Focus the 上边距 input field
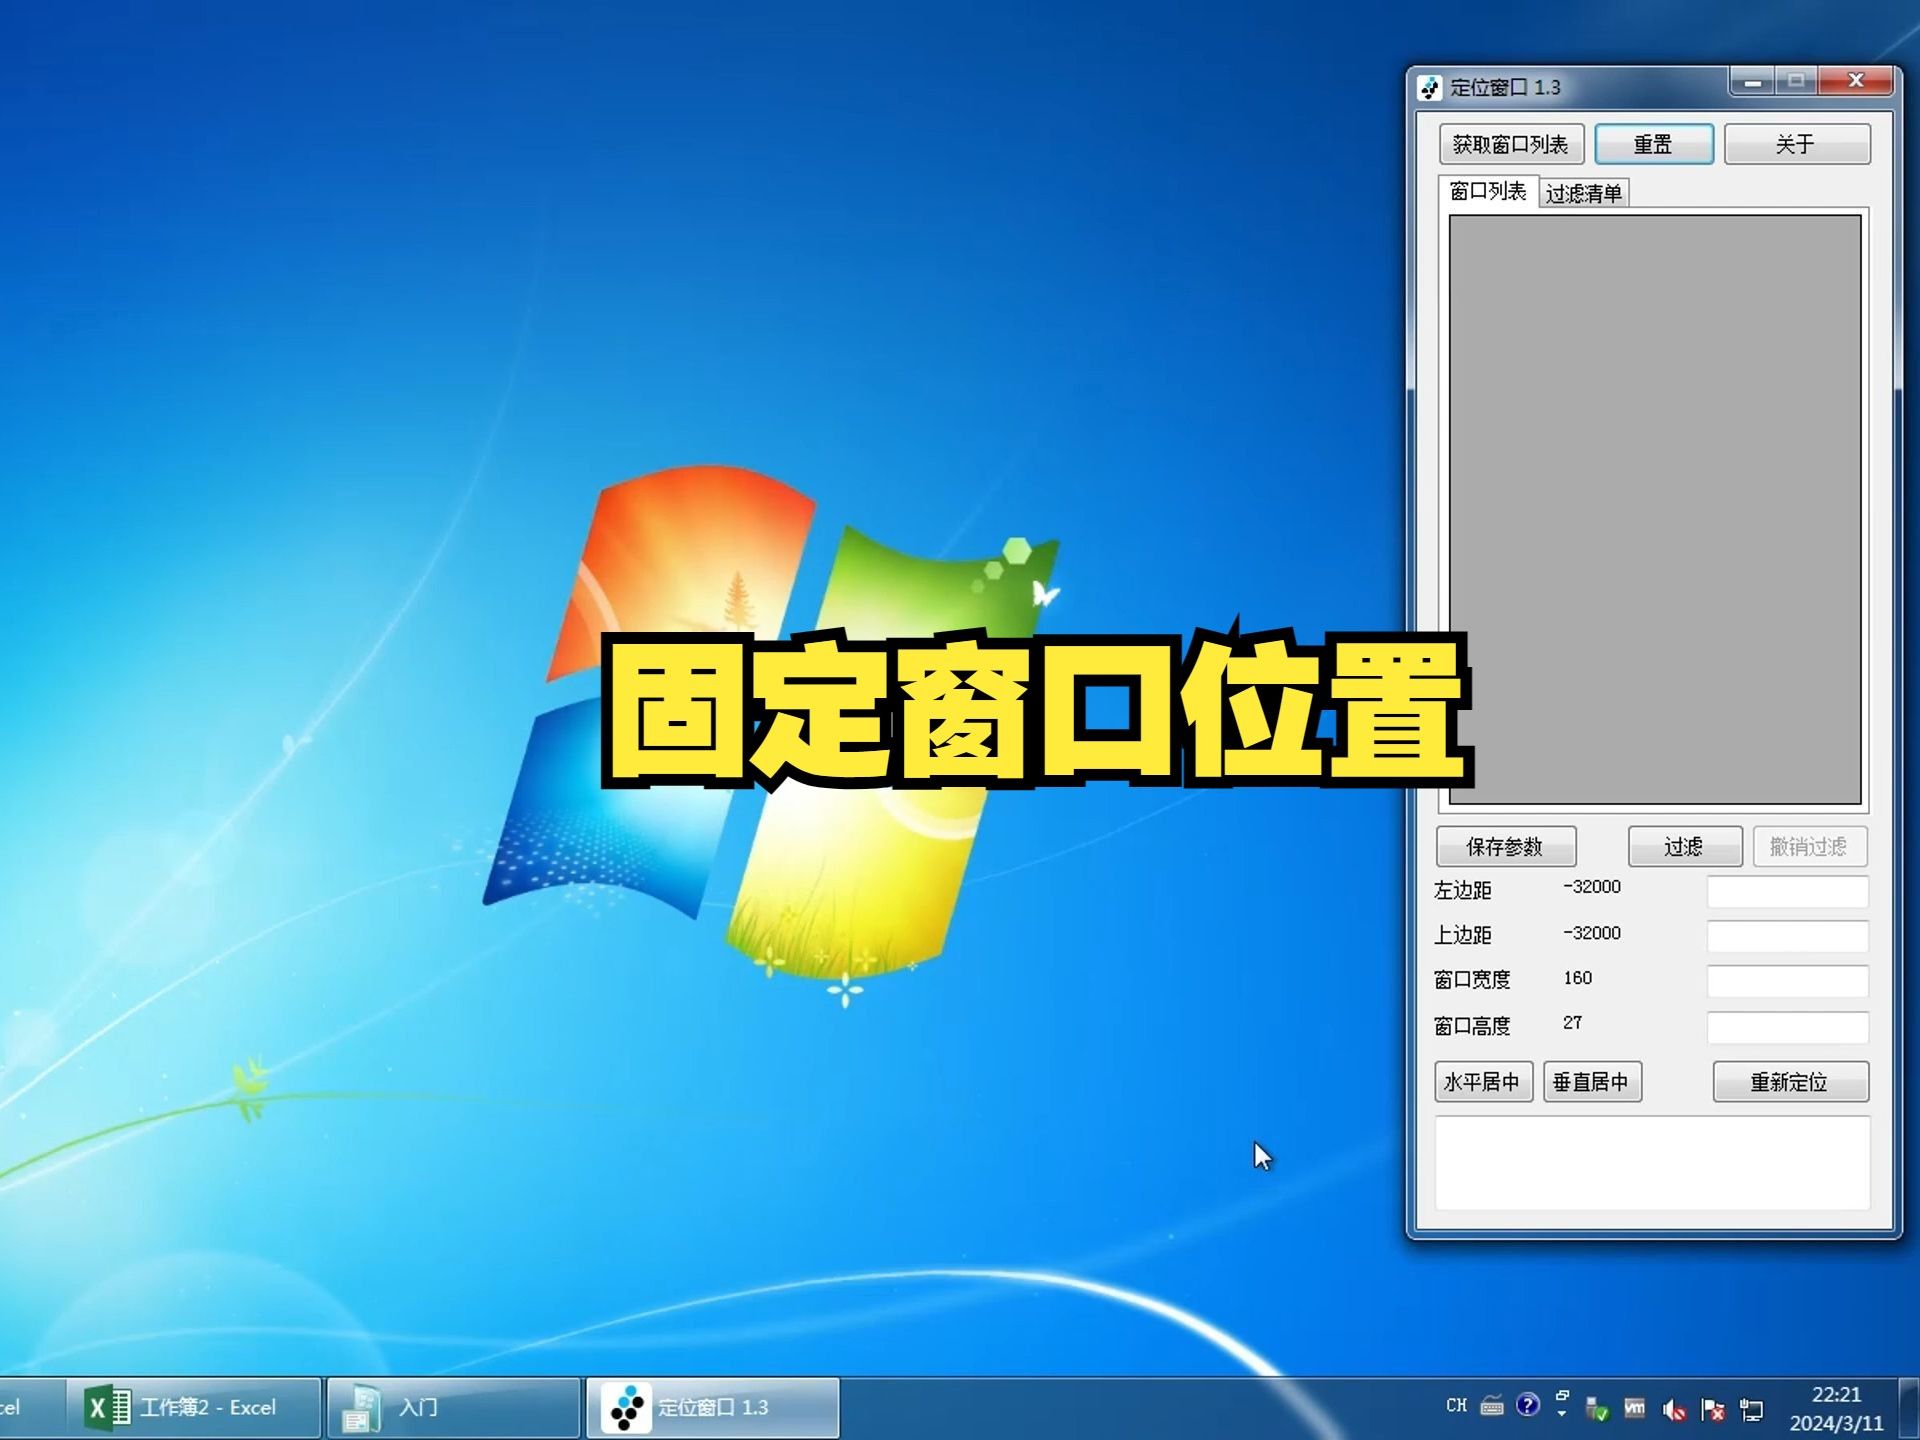Screen dimensions: 1920x1440 point(1787,936)
